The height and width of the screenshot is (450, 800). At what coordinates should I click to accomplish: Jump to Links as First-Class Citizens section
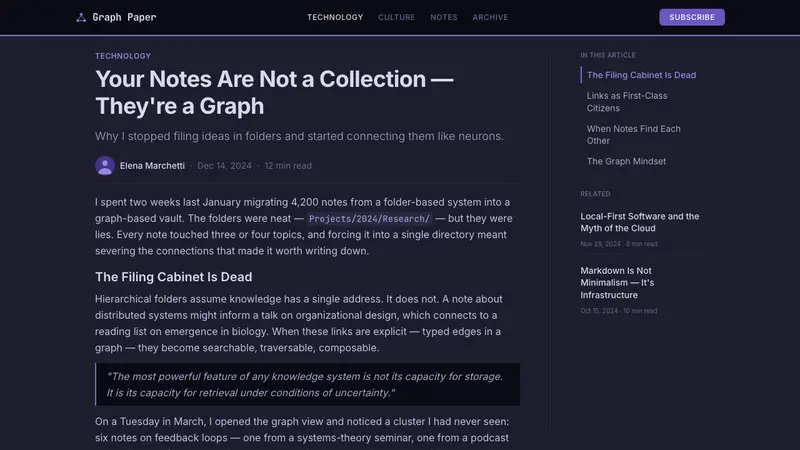pyautogui.click(x=627, y=102)
